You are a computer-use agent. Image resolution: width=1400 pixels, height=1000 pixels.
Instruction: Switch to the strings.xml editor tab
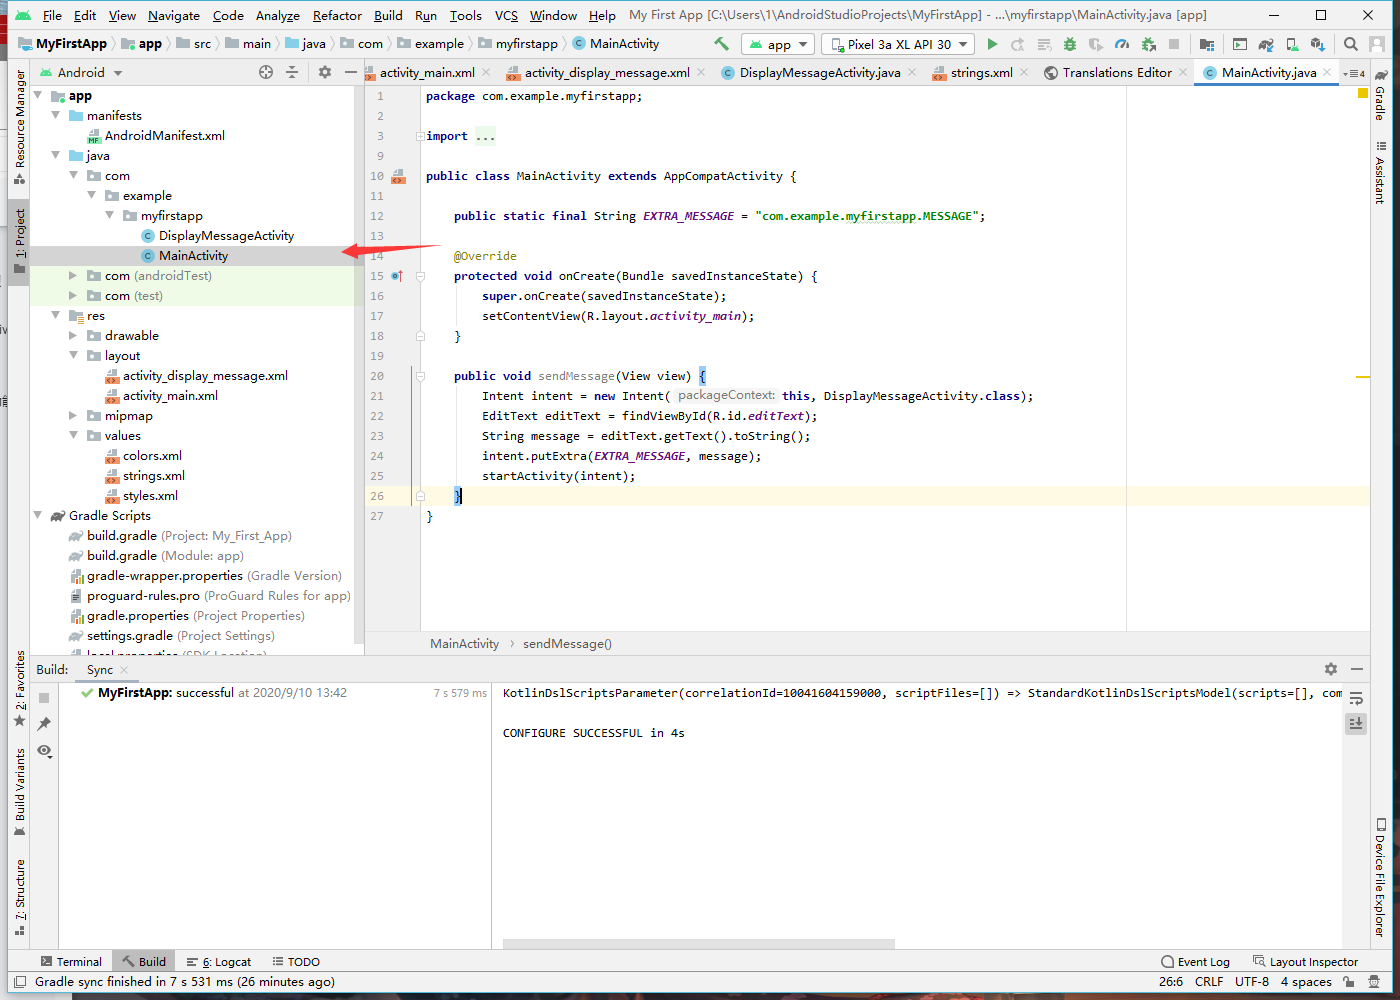[981, 73]
